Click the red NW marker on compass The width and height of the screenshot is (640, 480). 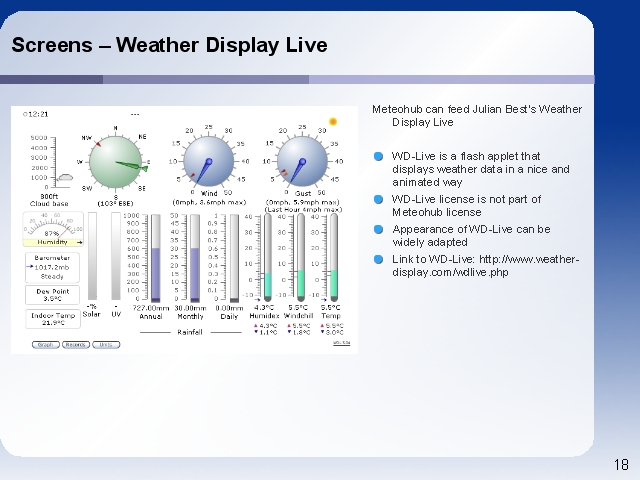(x=98, y=144)
